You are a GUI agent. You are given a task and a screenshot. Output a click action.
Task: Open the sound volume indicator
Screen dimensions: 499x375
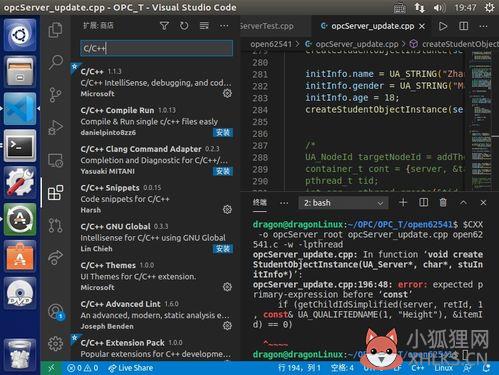439,7
